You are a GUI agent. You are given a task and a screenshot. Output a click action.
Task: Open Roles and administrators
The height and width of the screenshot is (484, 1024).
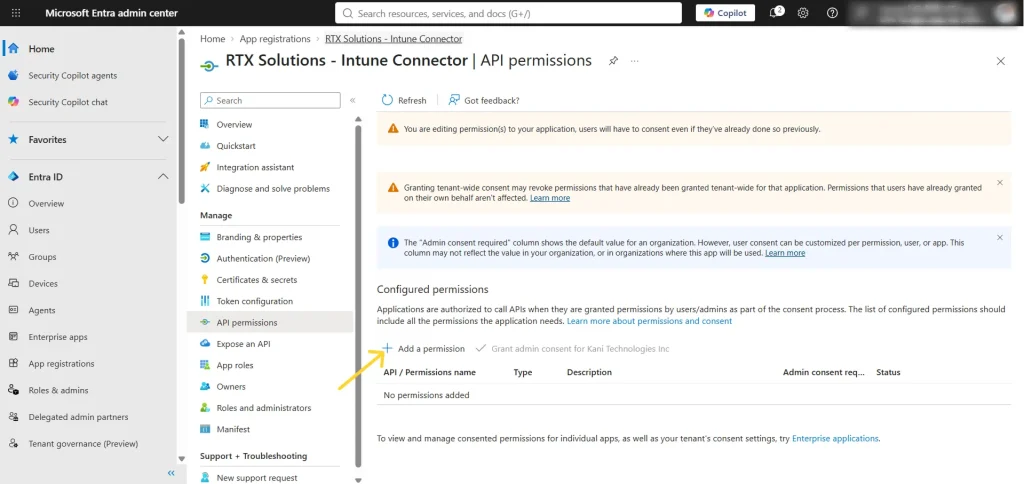(x=264, y=408)
